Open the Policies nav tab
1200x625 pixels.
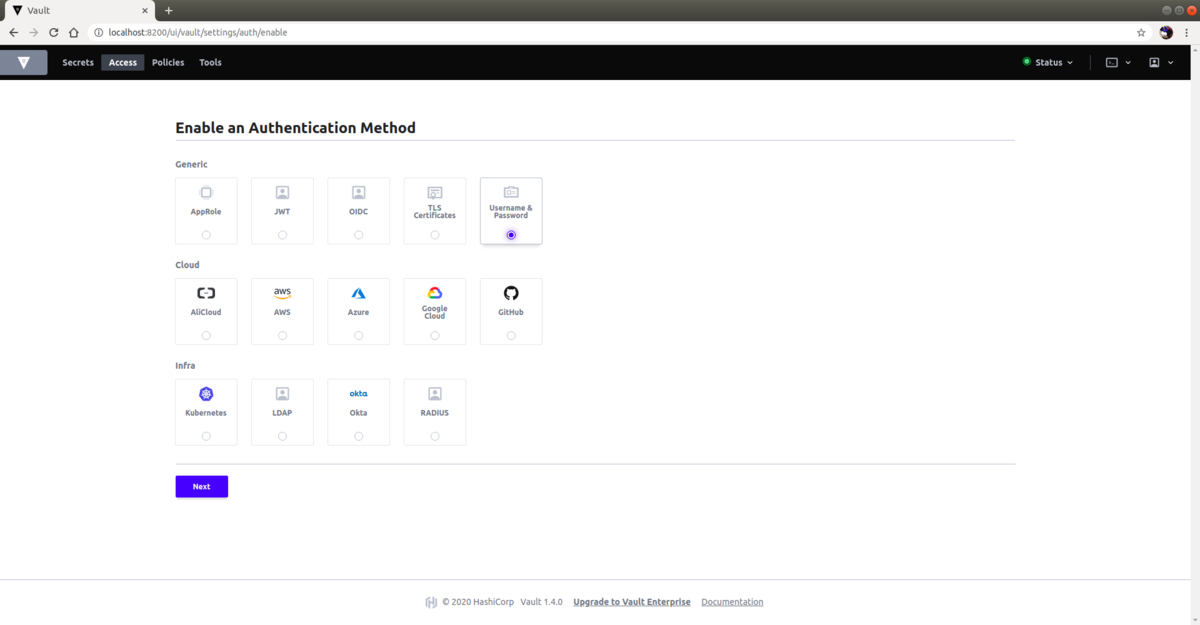168,62
